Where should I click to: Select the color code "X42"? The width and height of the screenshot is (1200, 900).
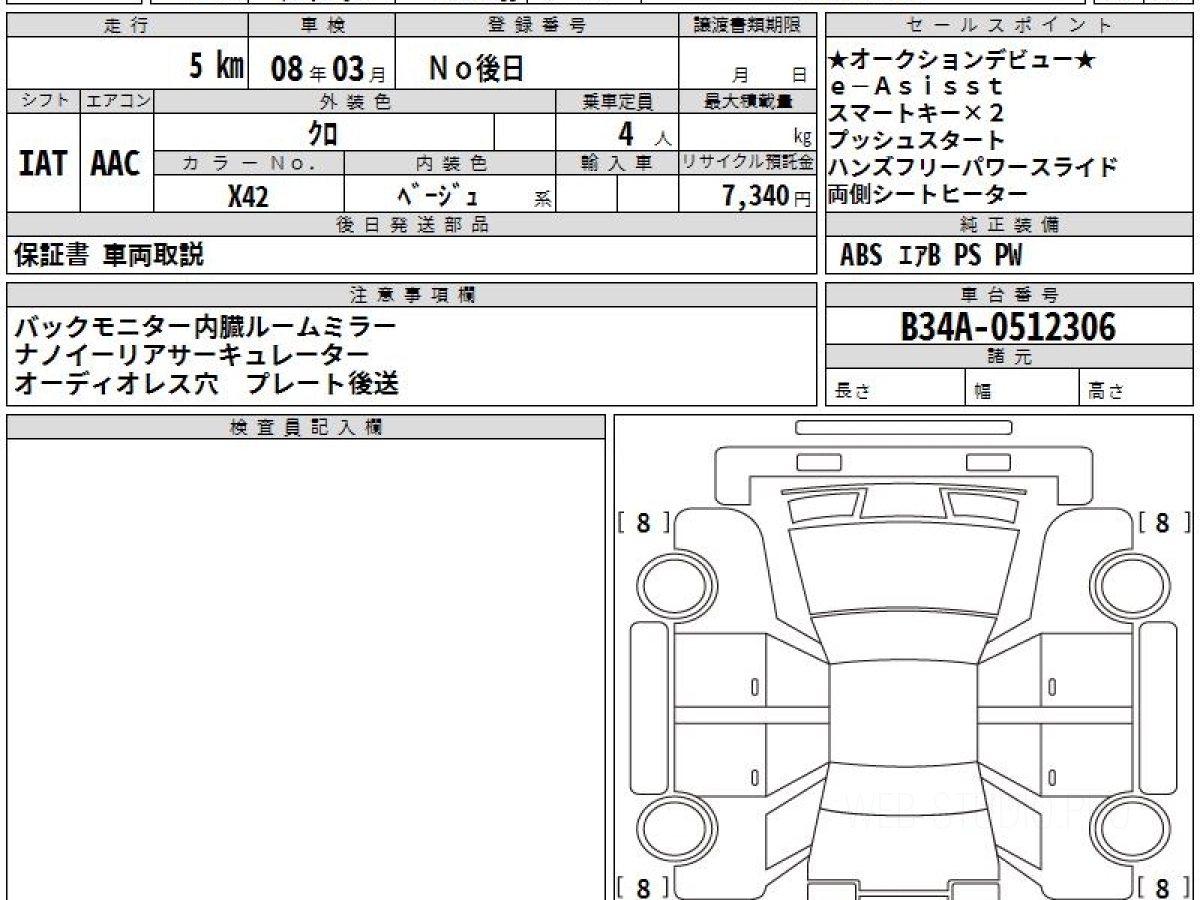coord(248,196)
